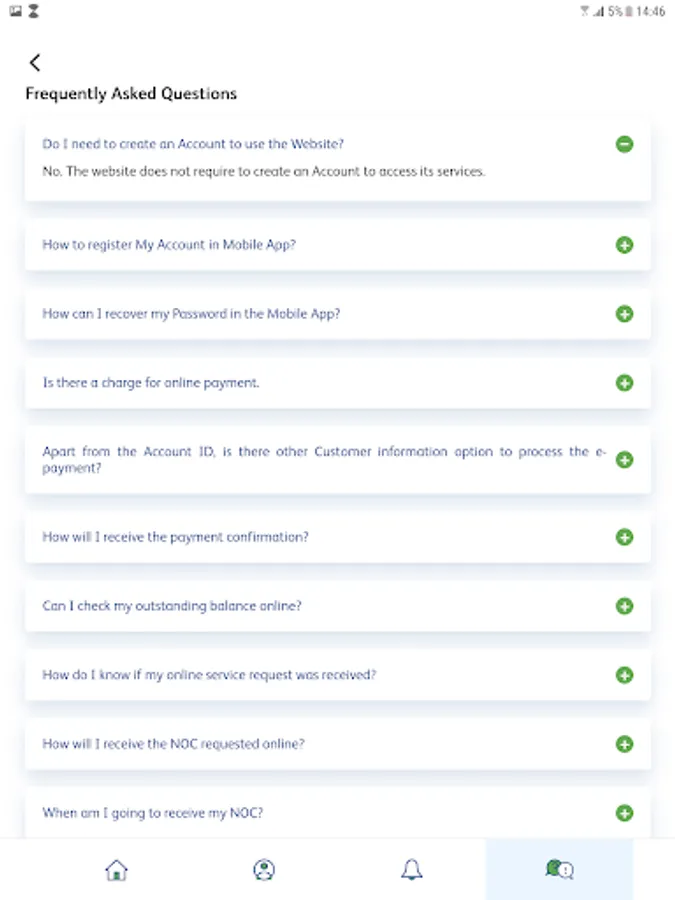The image size is (675, 900).
Task: Open the Home tab in bottom navigation
Action: (117, 870)
